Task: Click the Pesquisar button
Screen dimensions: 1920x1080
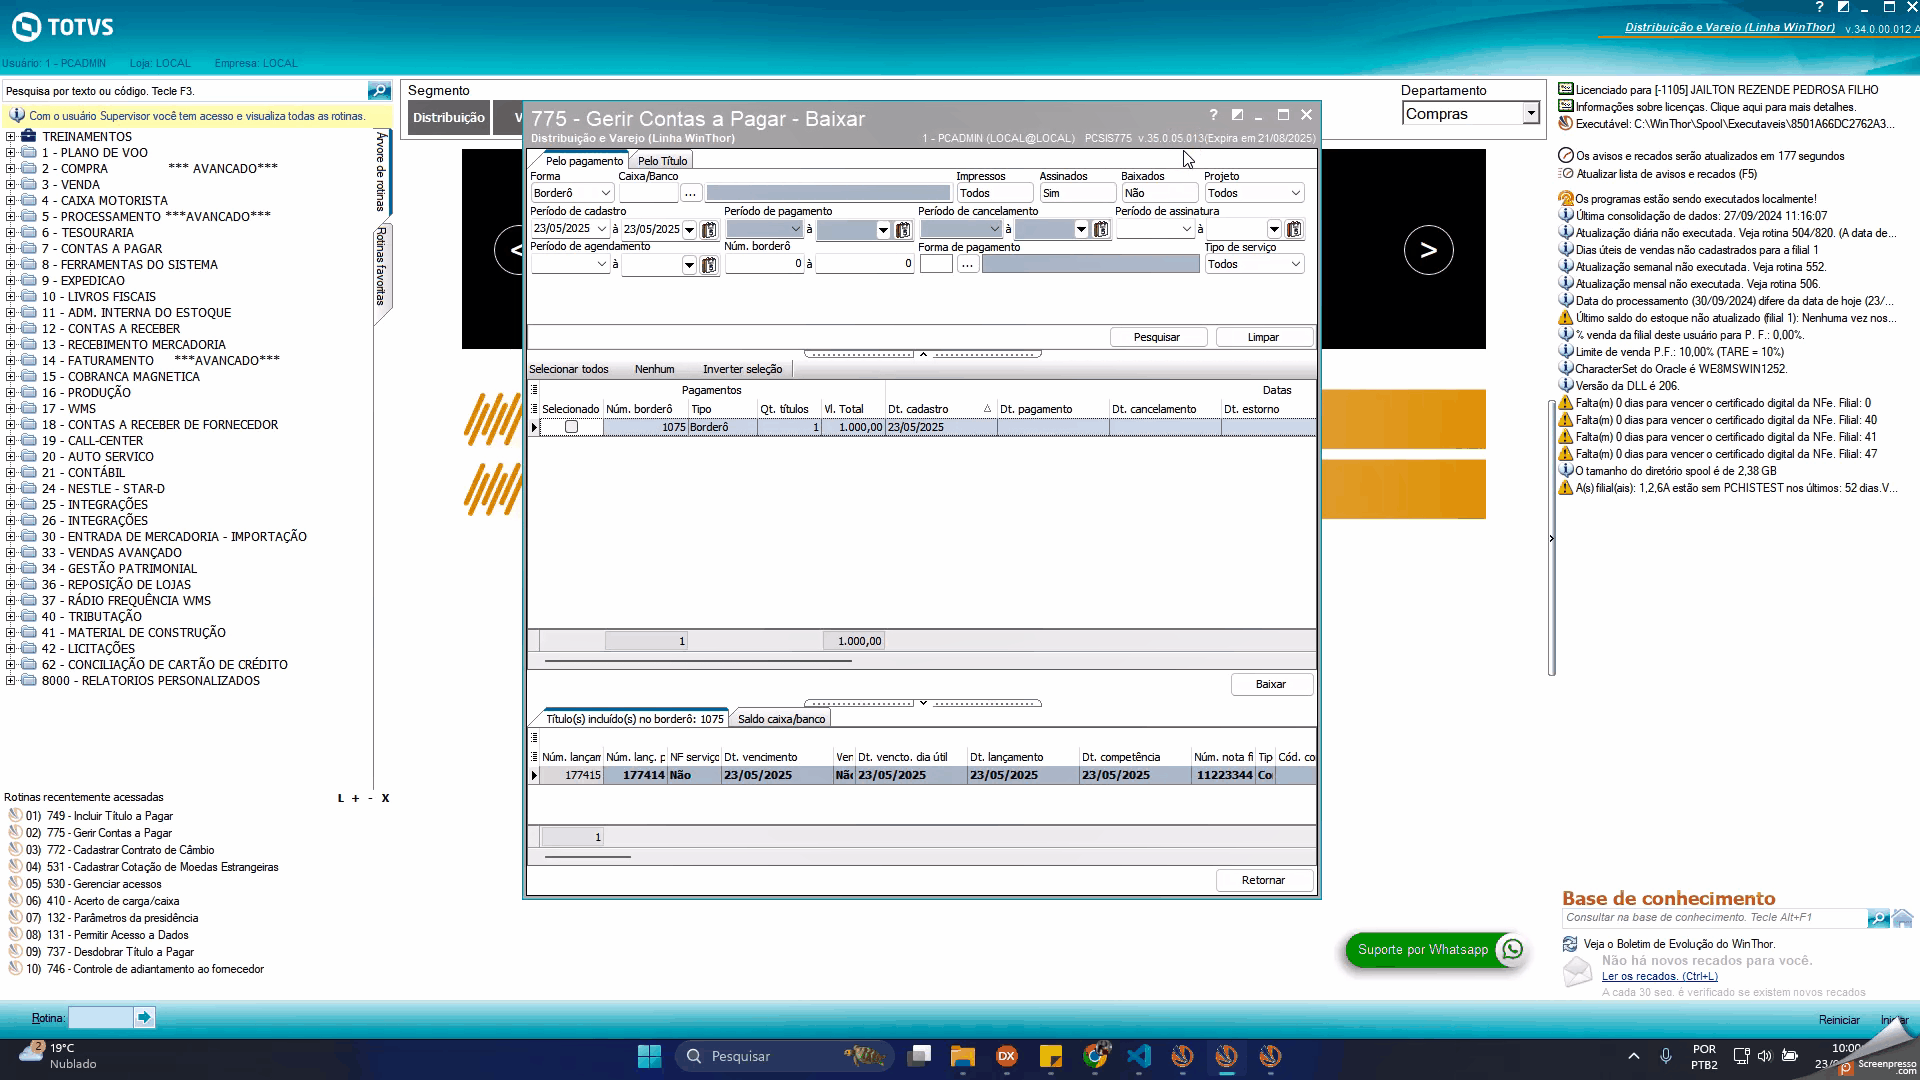Action: 1157,337
